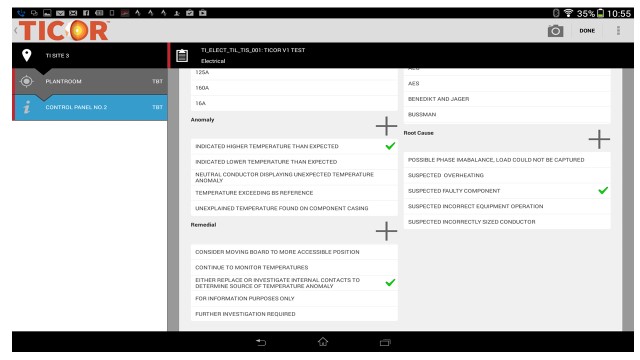This screenshot has width=640, height=360.
Task: Tap Android back navigation button
Action: point(261,342)
